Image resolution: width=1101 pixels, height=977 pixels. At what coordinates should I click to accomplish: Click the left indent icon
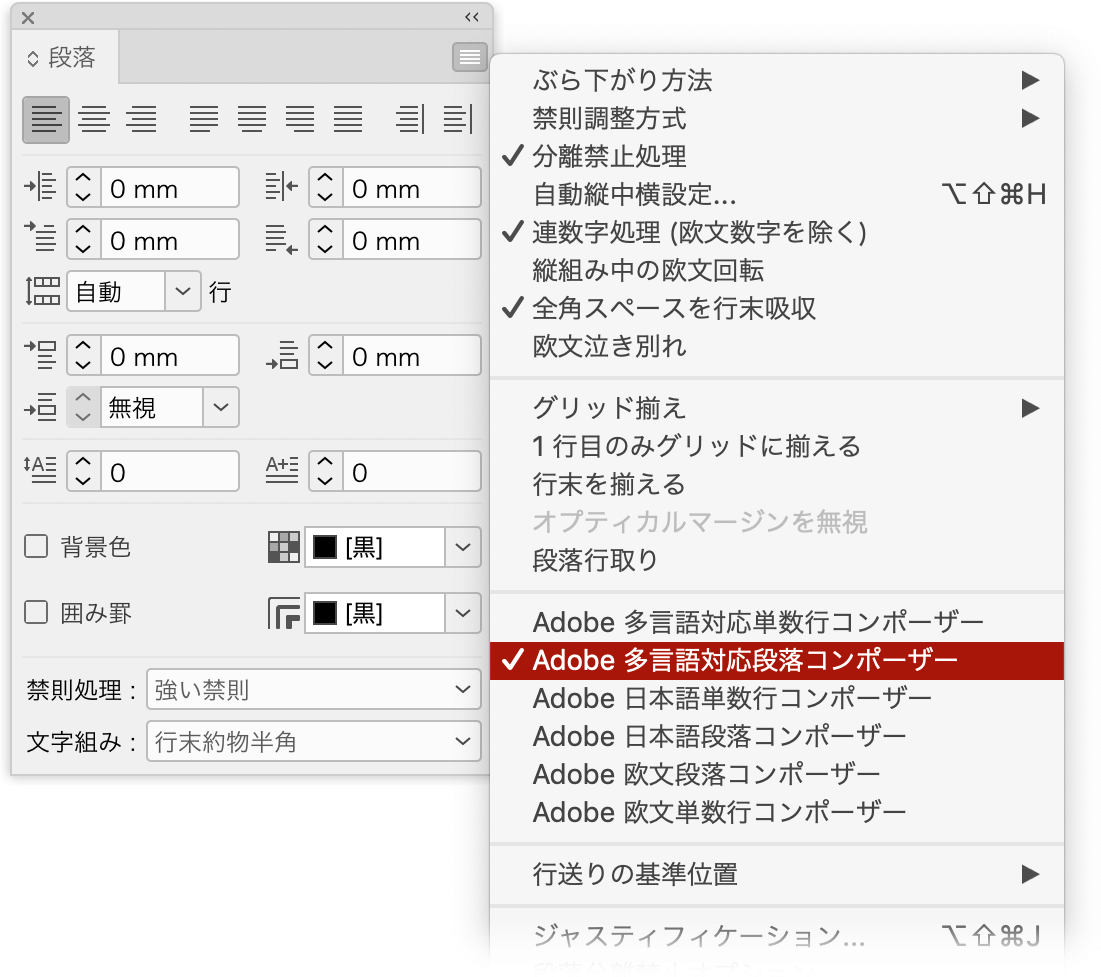tap(41, 187)
